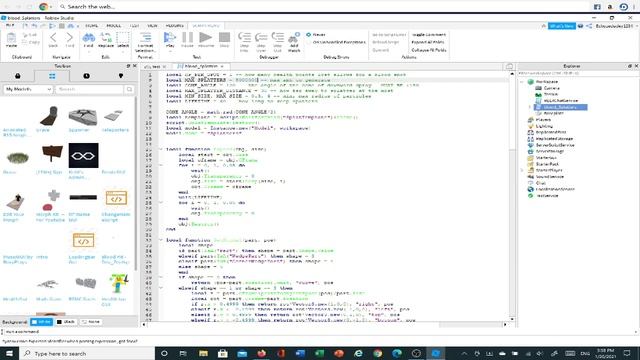640x360 pixels.
Task: Click the Stop test button
Action: click(224, 38)
